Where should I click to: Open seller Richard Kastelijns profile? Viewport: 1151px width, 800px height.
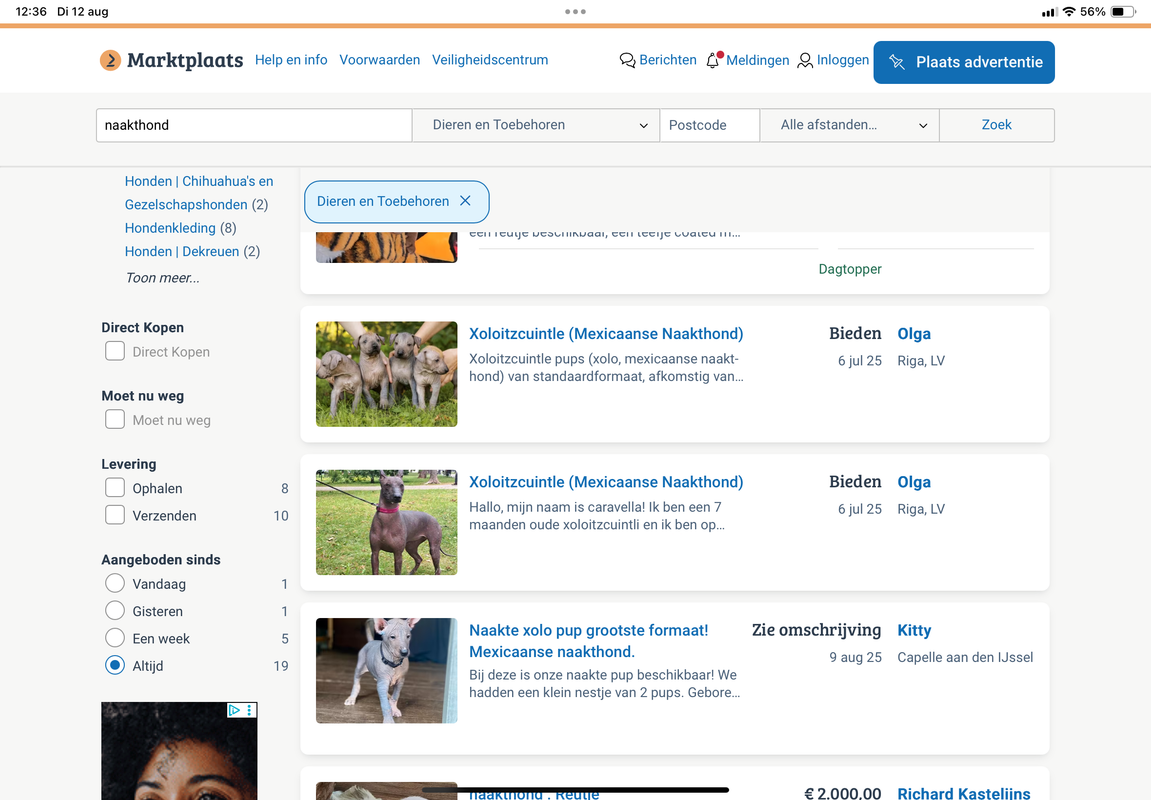[x=964, y=793]
